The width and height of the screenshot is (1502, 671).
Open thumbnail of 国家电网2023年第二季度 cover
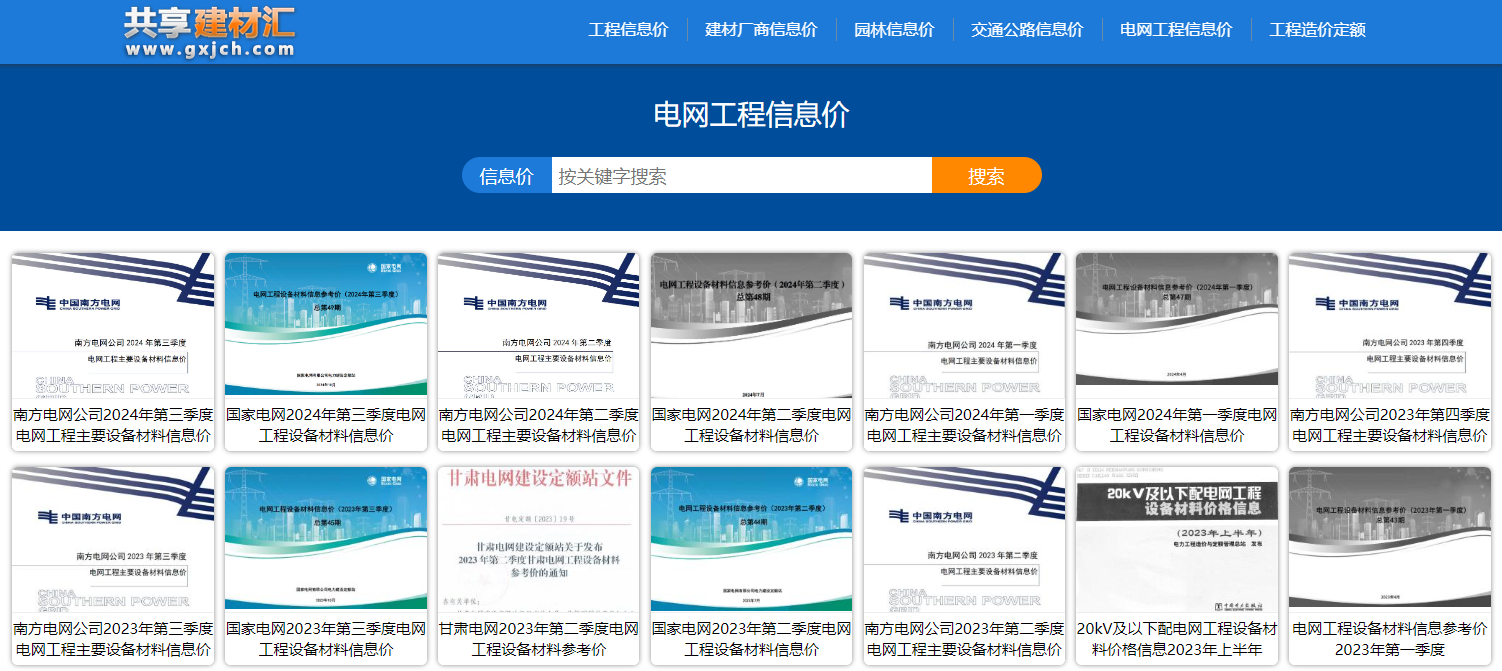click(751, 539)
